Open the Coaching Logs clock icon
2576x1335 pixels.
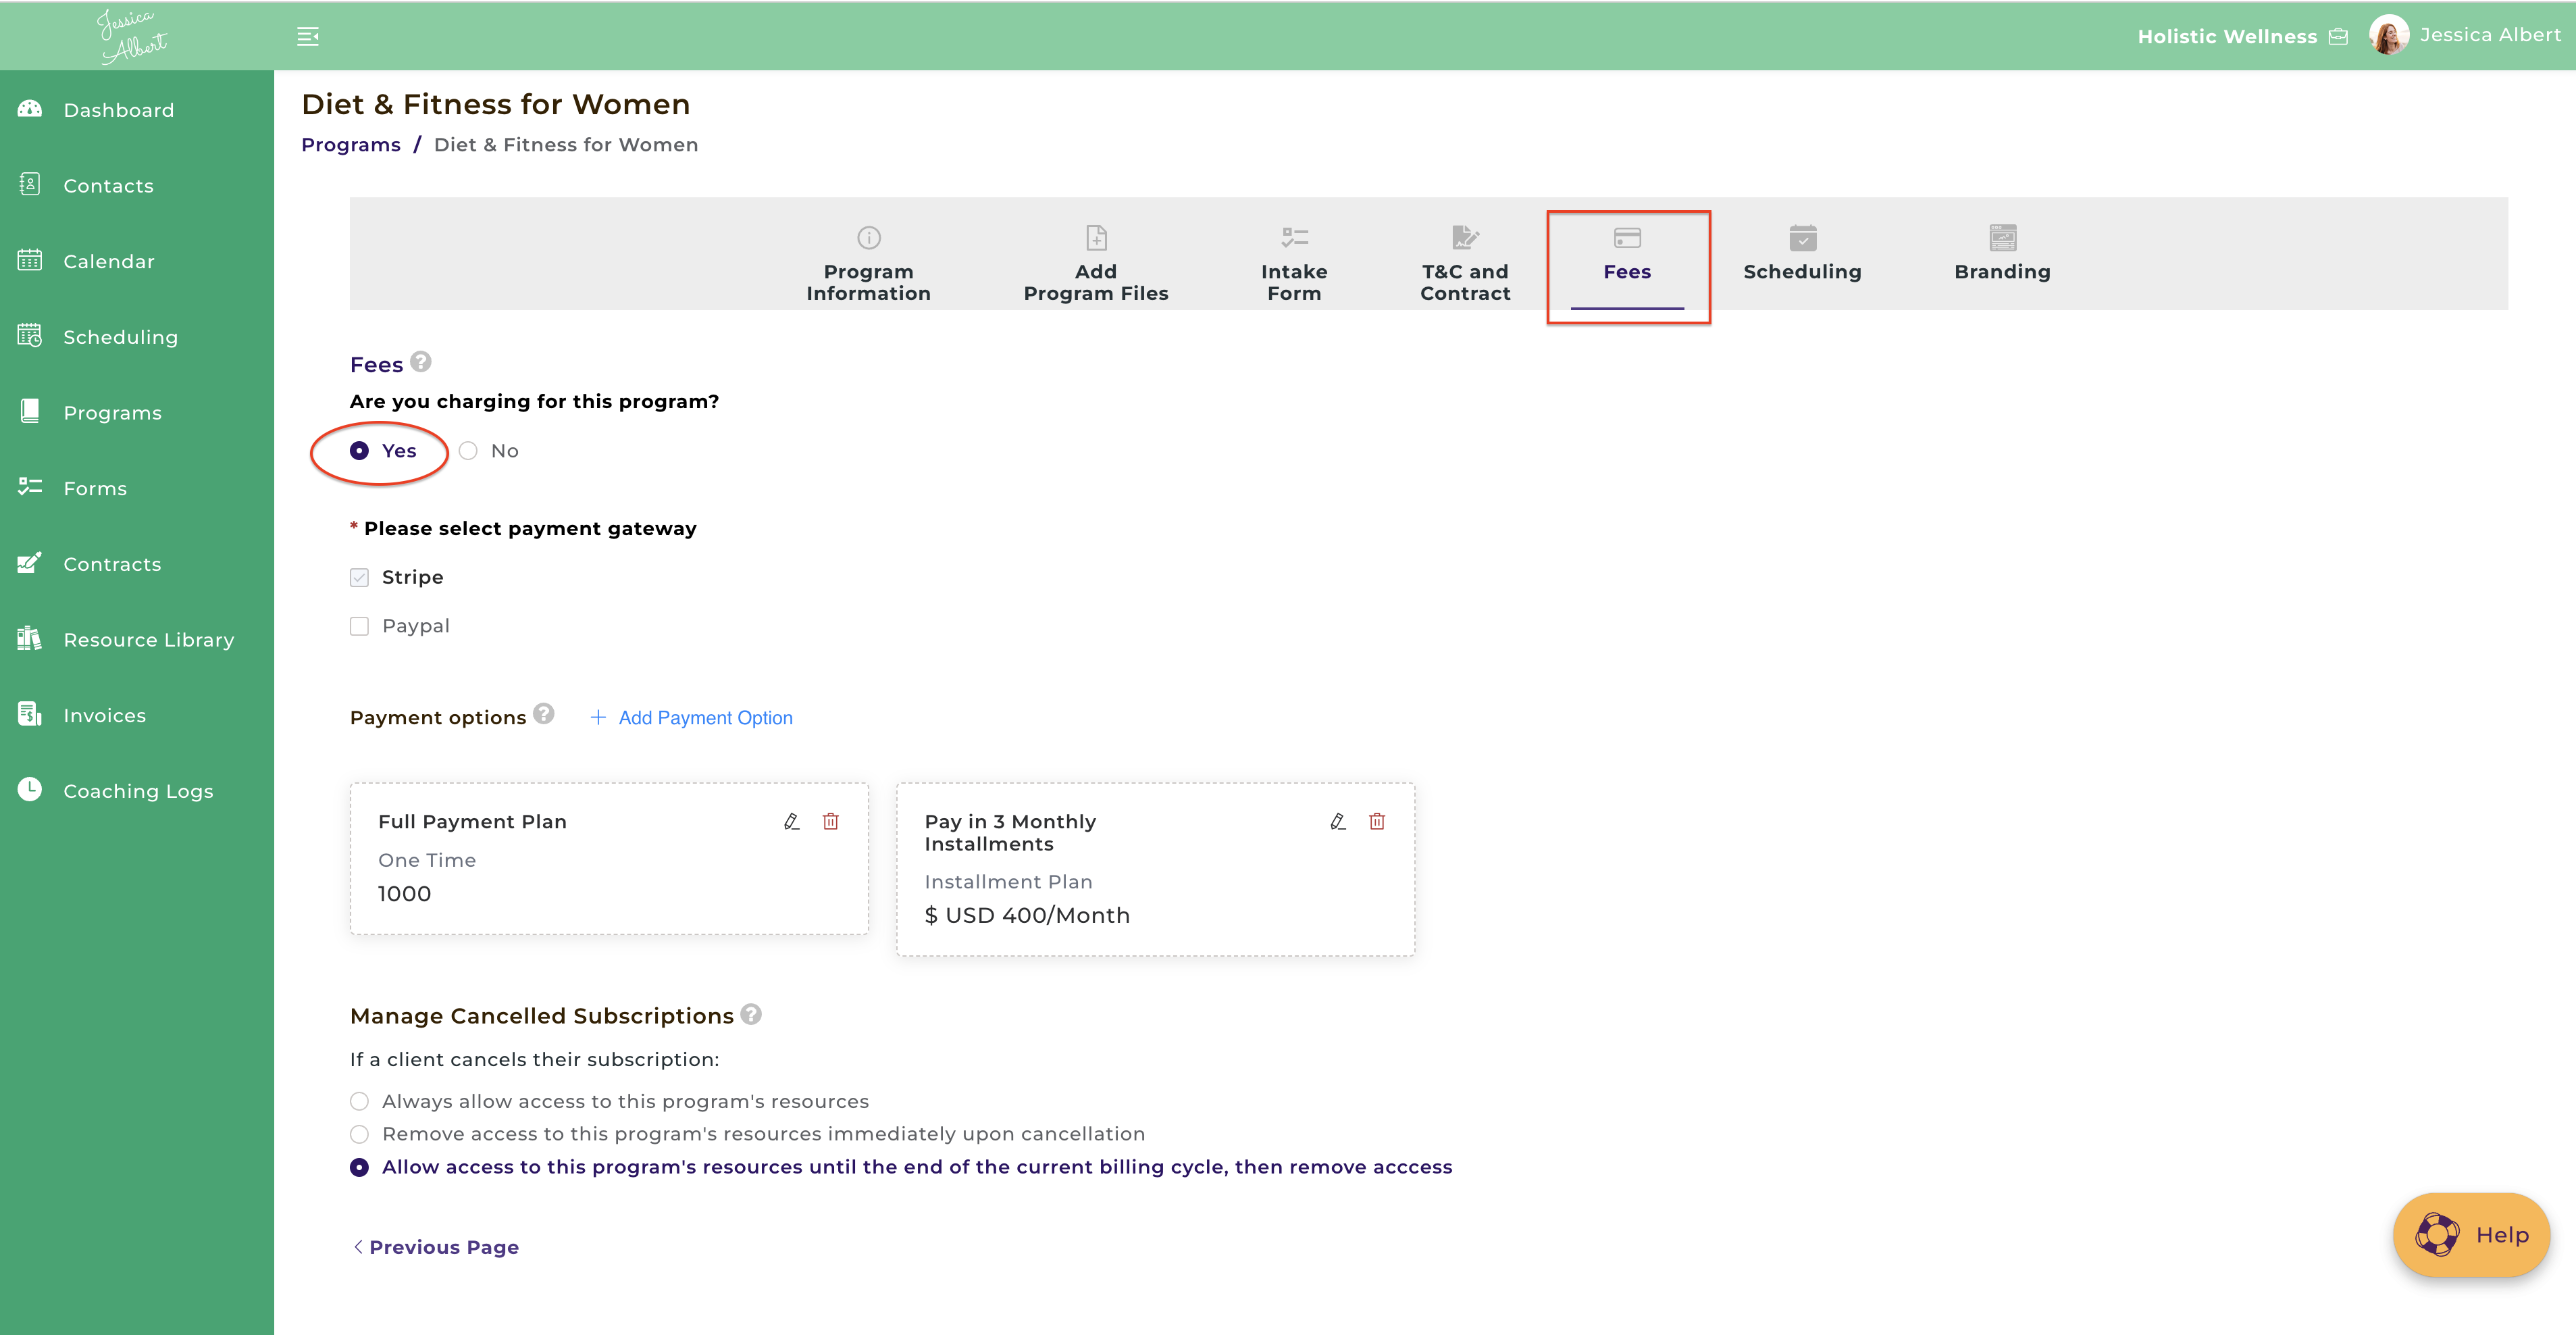point(30,790)
